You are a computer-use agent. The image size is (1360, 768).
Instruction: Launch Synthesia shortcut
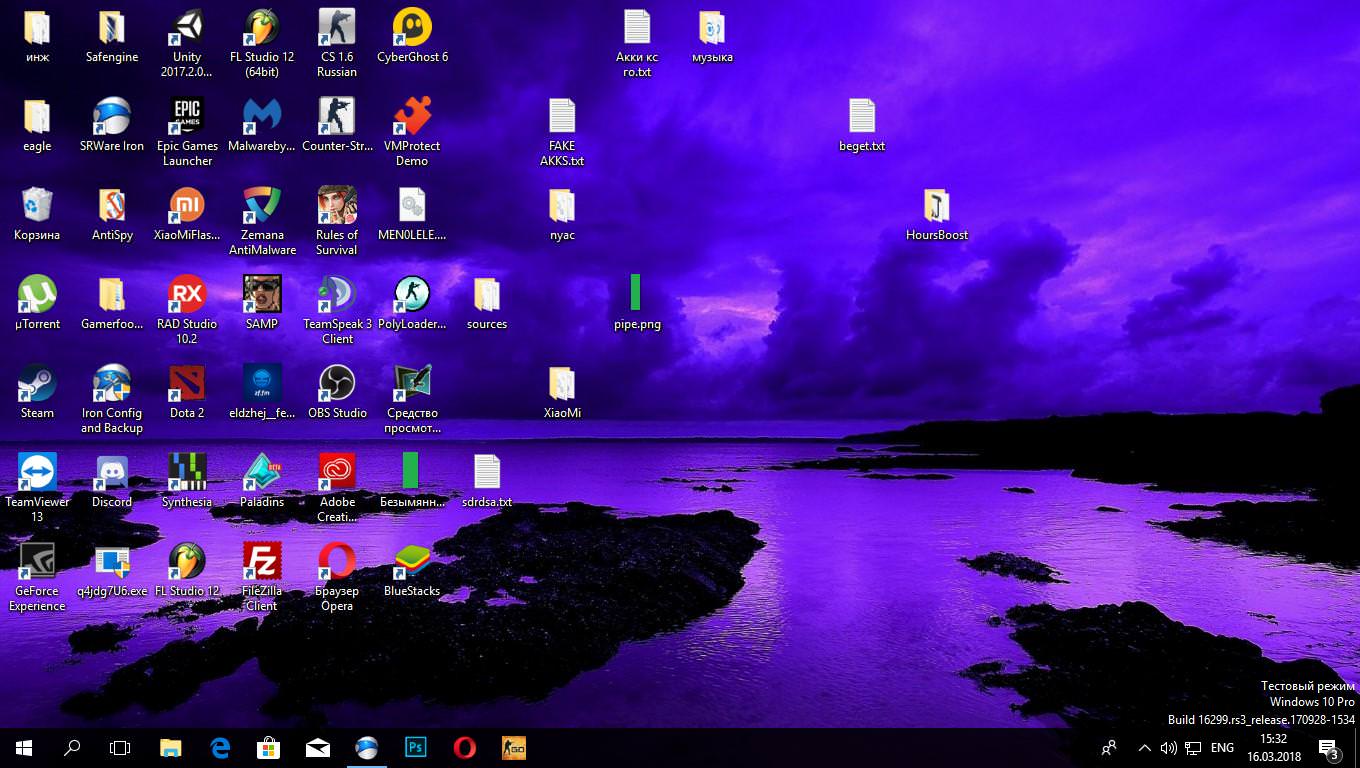click(187, 482)
